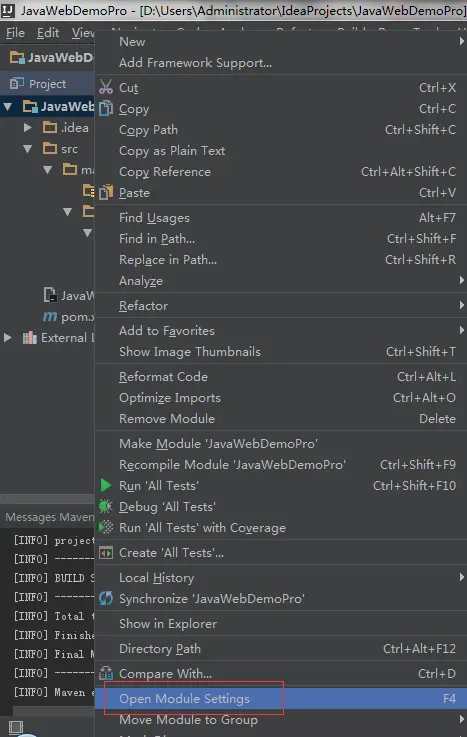Click Create 'All Tests' configuration icon
This screenshot has width=467, height=737.
106,553
